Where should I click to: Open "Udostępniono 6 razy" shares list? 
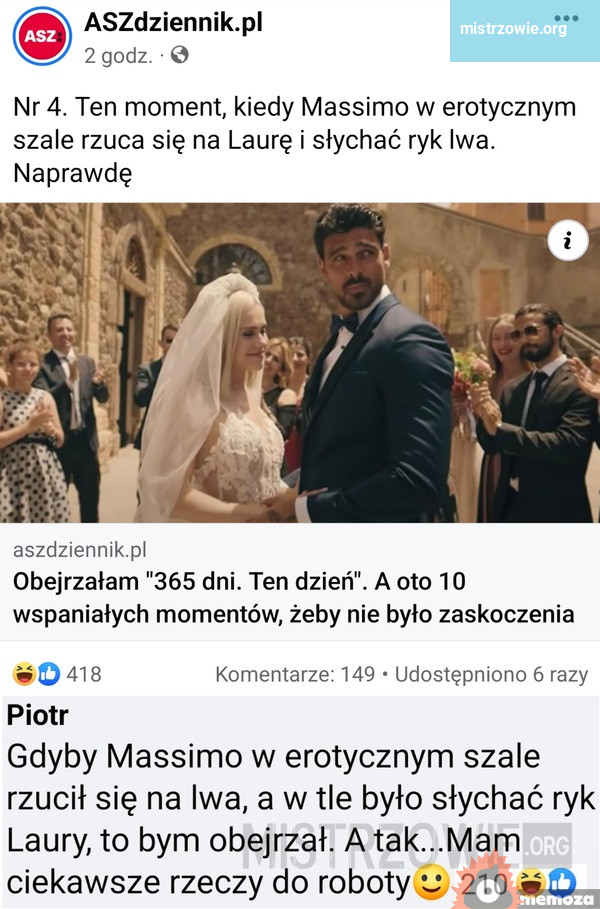pos(492,674)
